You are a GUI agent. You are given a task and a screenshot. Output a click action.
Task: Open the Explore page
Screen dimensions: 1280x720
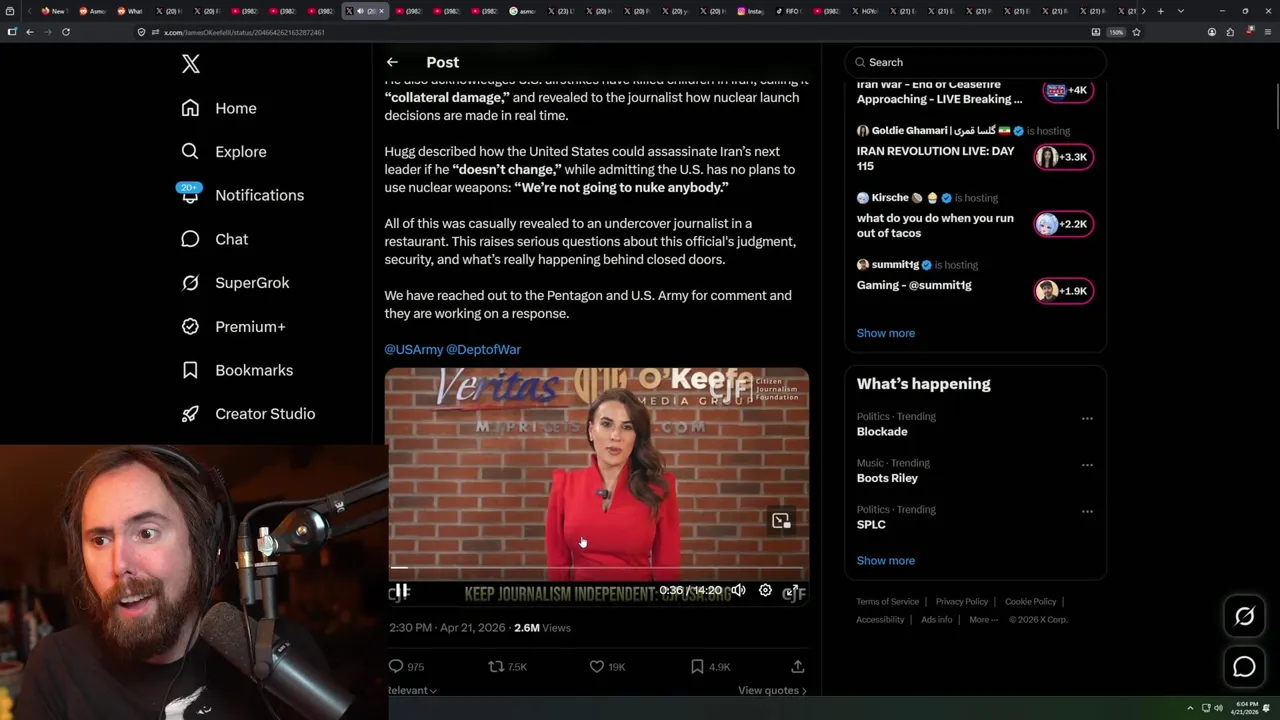pyautogui.click(x=224, y=152)
